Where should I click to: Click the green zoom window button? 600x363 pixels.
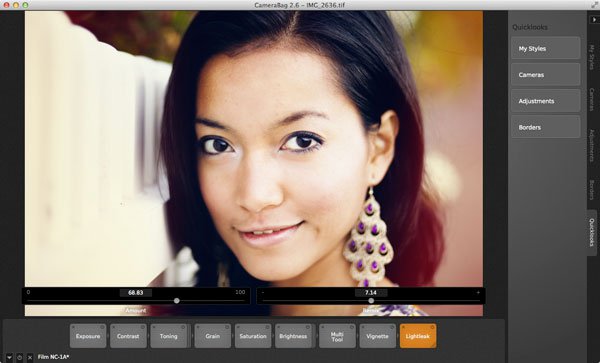(25, 5)
